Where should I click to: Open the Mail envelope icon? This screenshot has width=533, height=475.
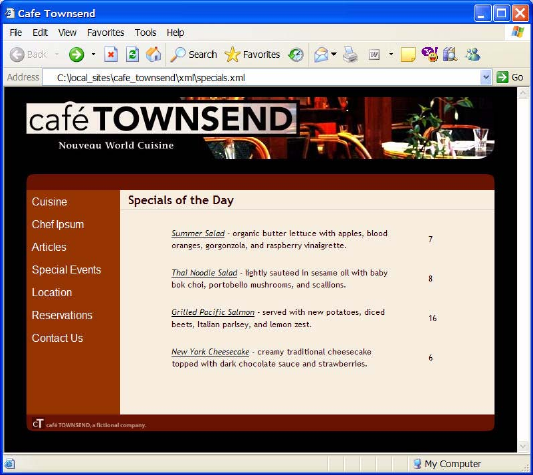[321, 54]
